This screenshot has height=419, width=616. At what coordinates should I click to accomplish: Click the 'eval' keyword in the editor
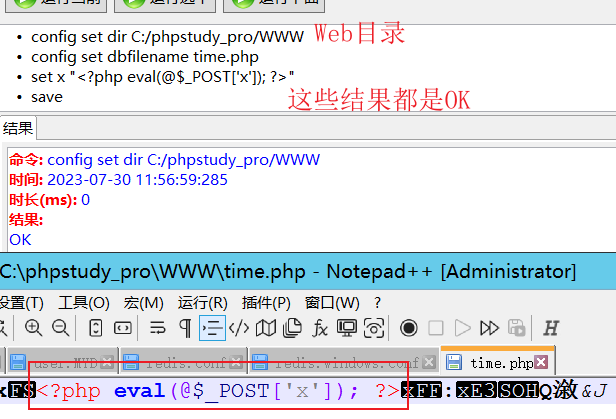pyautogui.click(x=139, y=391)
